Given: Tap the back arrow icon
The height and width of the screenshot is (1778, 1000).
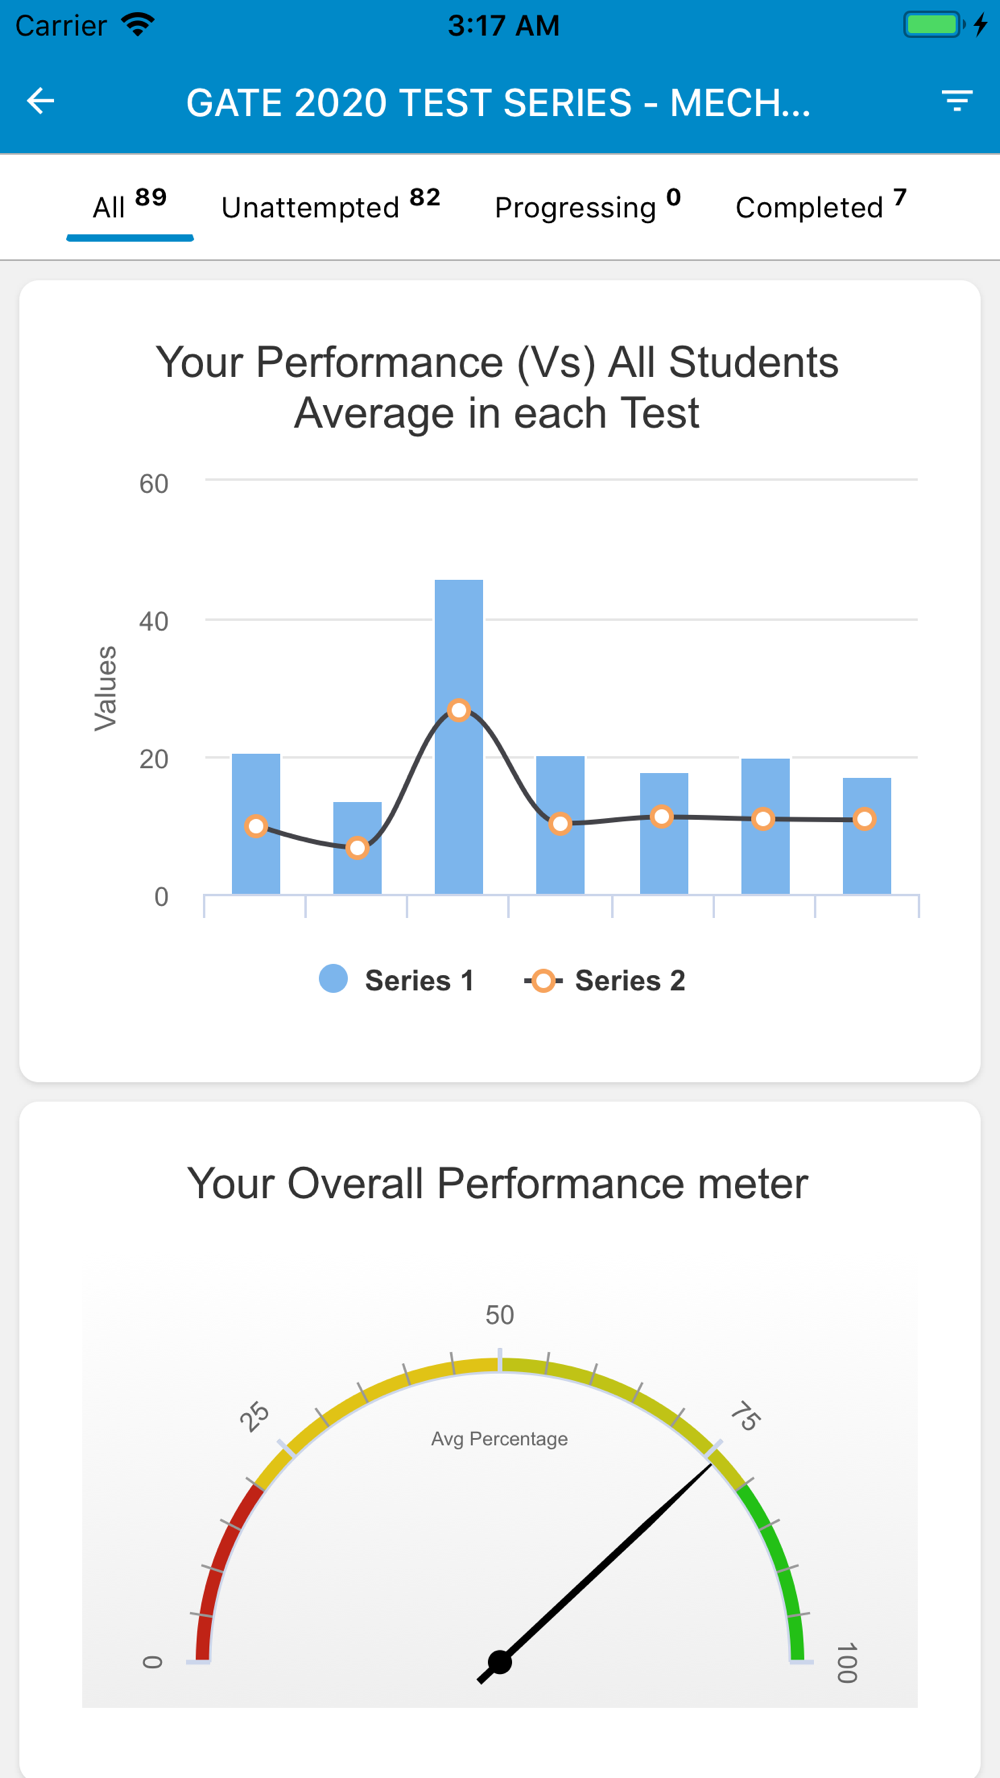Looking at the screenshot, I should click(x=41, y=101).
